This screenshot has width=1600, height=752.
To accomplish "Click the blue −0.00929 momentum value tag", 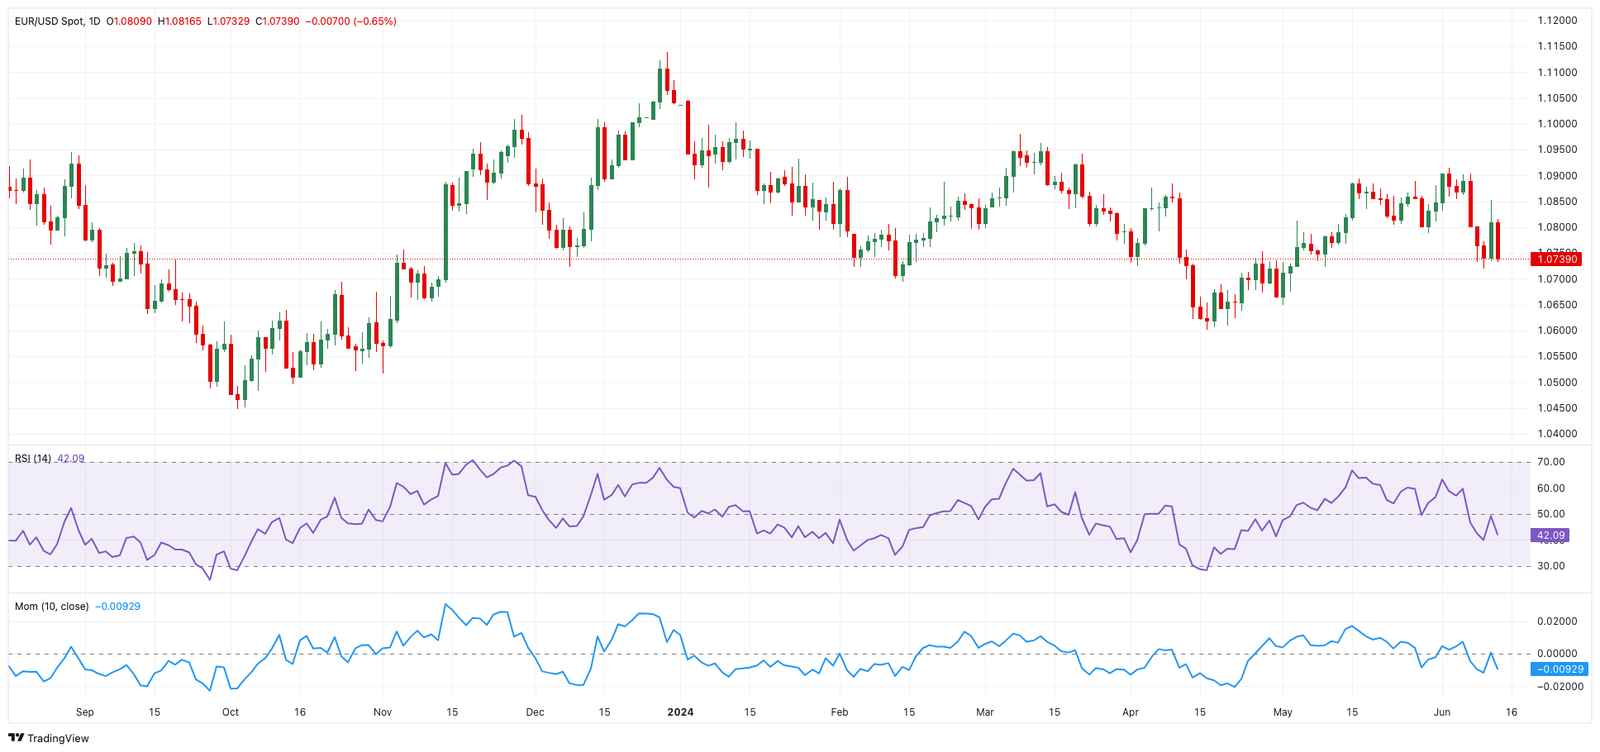I will [x=1559, y=669].
